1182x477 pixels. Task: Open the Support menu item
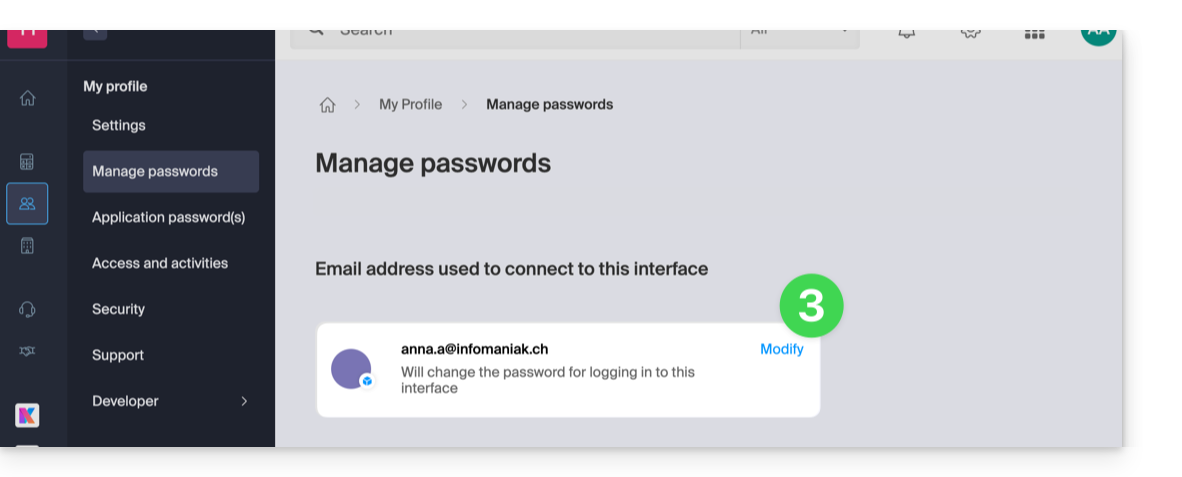[118, 355]
